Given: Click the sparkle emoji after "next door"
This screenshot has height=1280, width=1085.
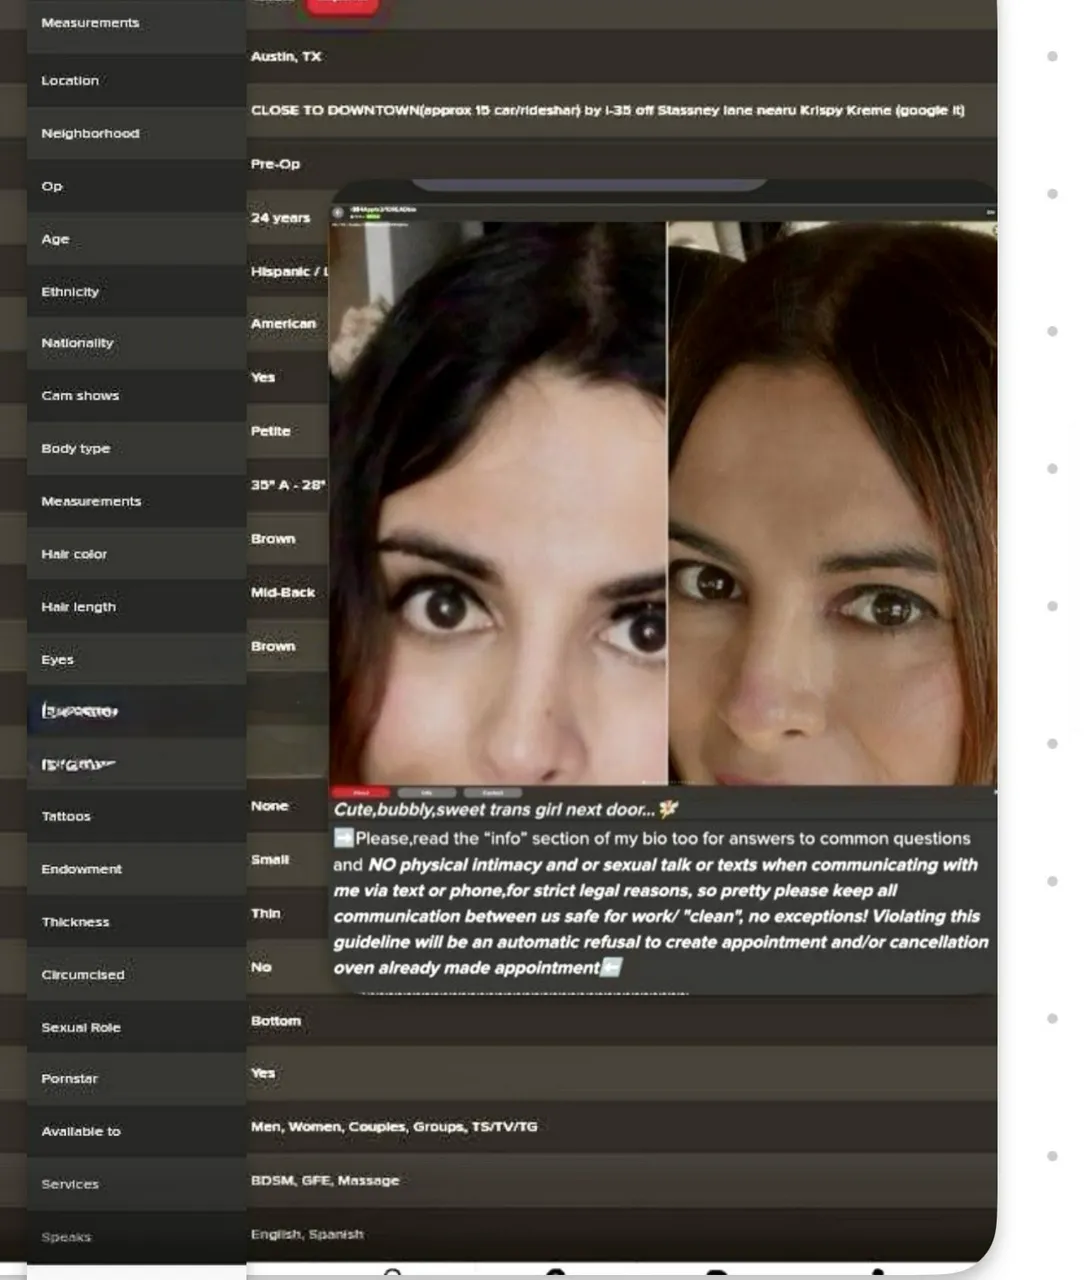Looking at the screenshot, I should click(669, 809).
